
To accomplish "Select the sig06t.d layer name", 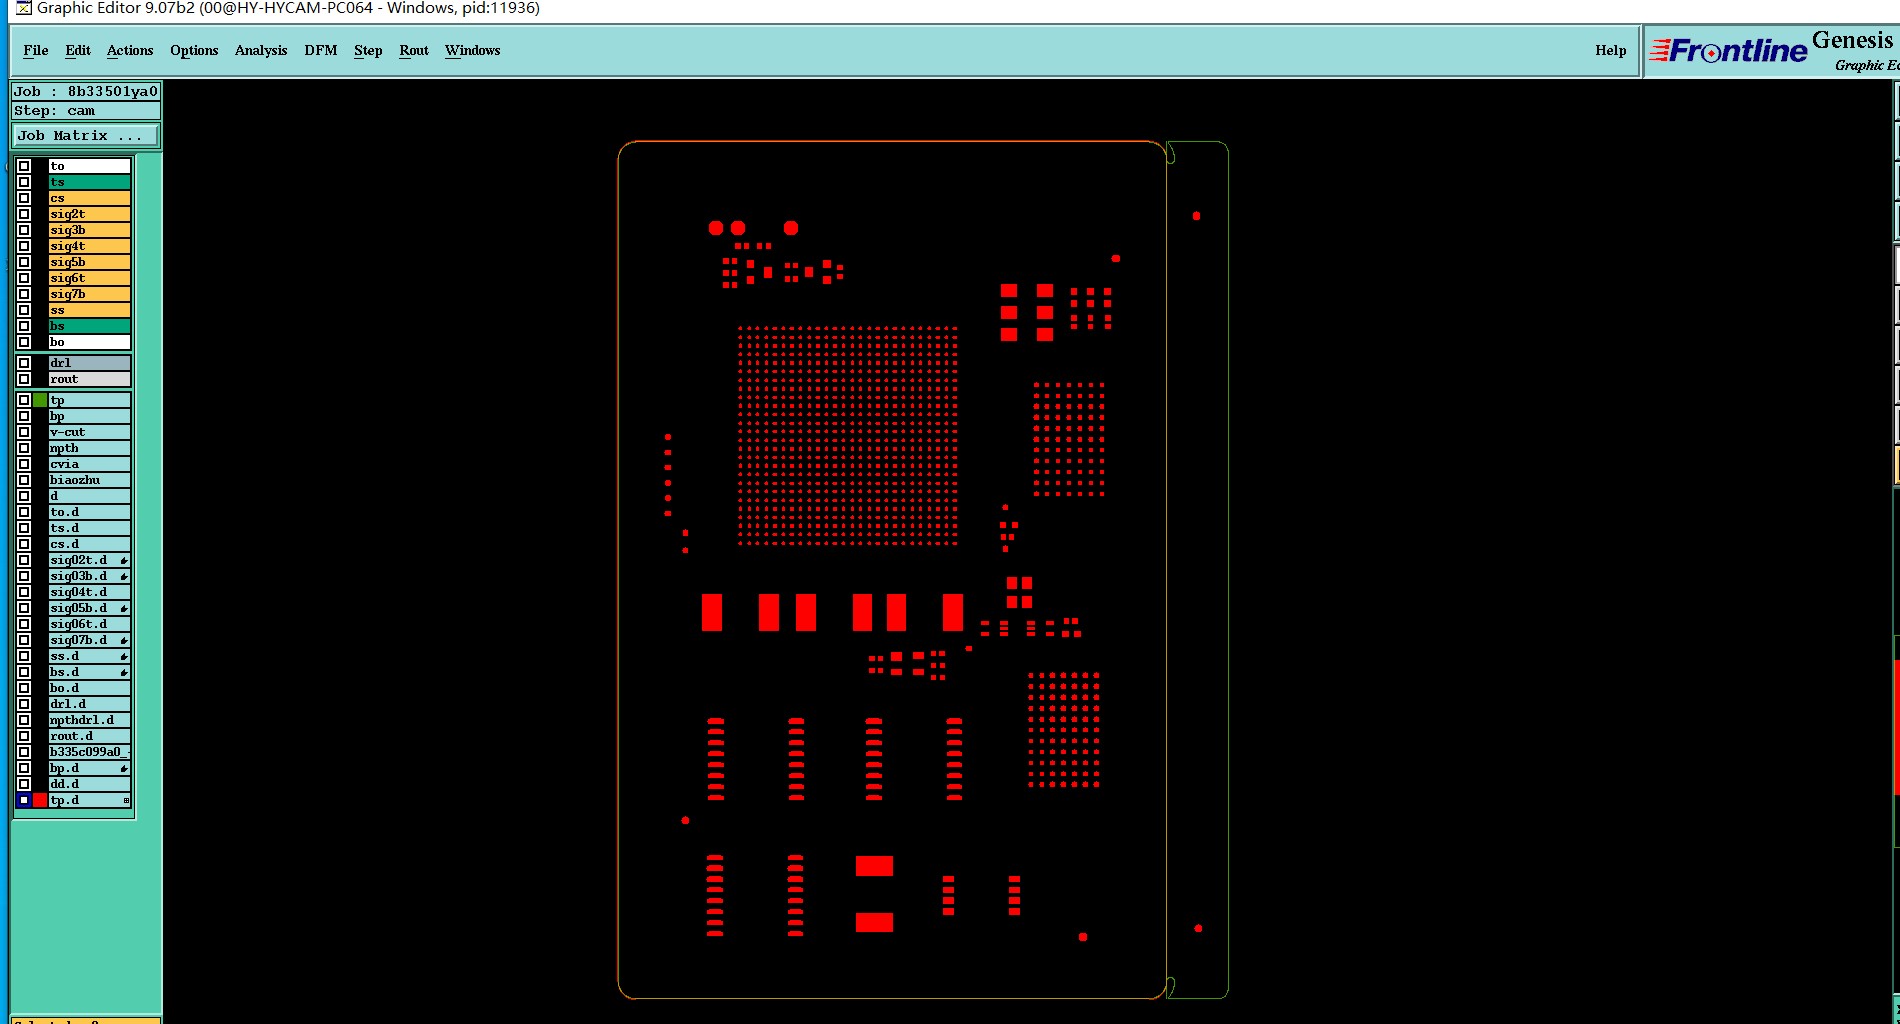I will (x=90, y=624).
